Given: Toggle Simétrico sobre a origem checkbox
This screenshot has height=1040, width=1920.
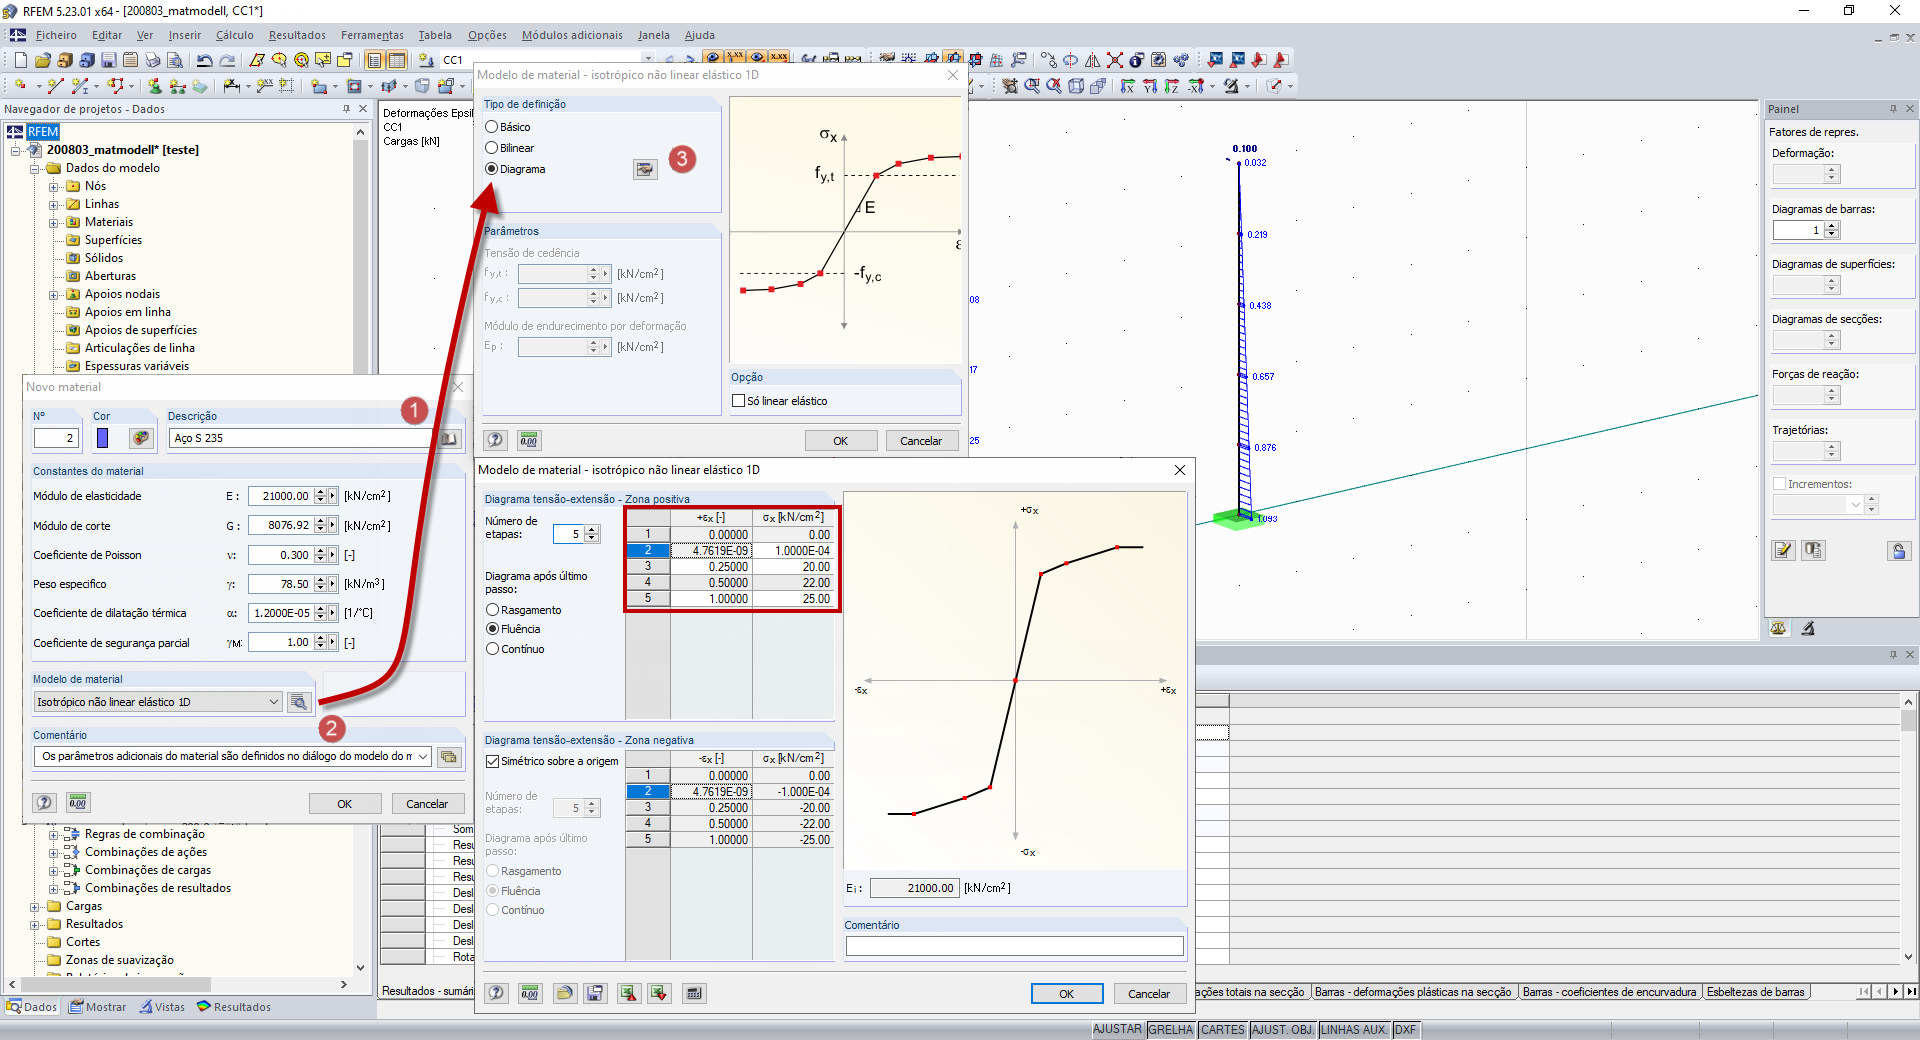Looking at the screenshot, I should [x=493, y=761].
